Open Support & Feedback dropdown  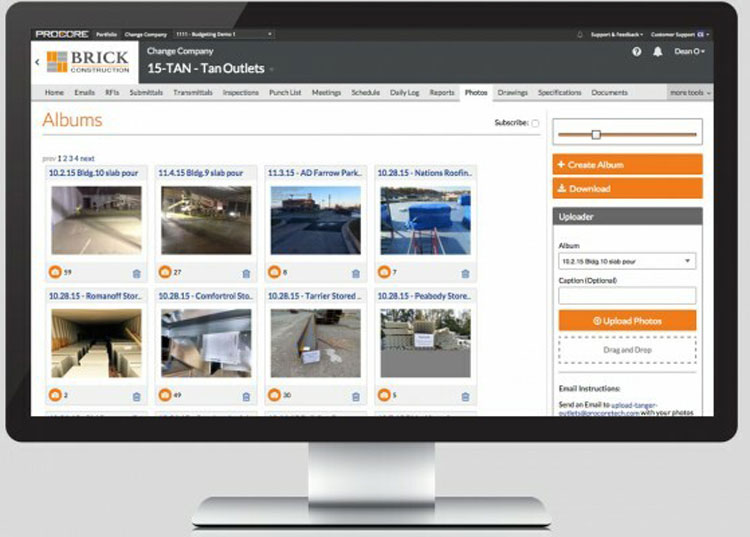tap(617, 34)
